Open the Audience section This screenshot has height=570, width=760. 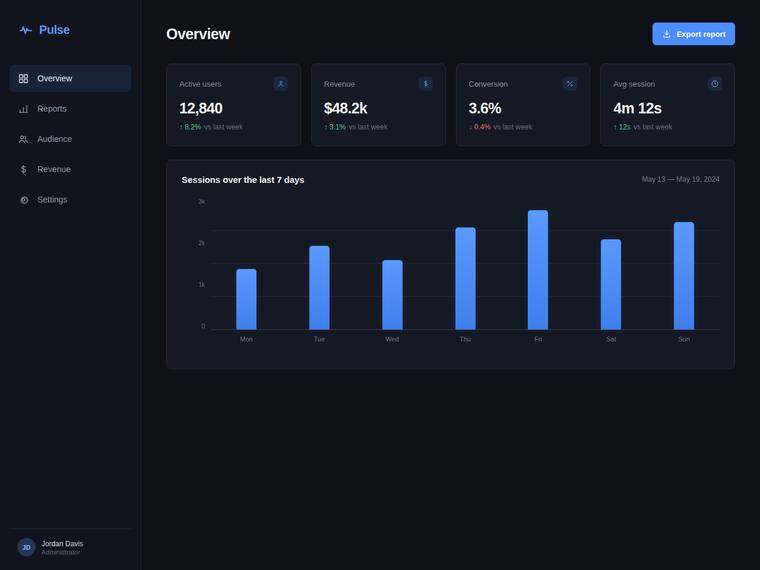[x=70, y=139]
